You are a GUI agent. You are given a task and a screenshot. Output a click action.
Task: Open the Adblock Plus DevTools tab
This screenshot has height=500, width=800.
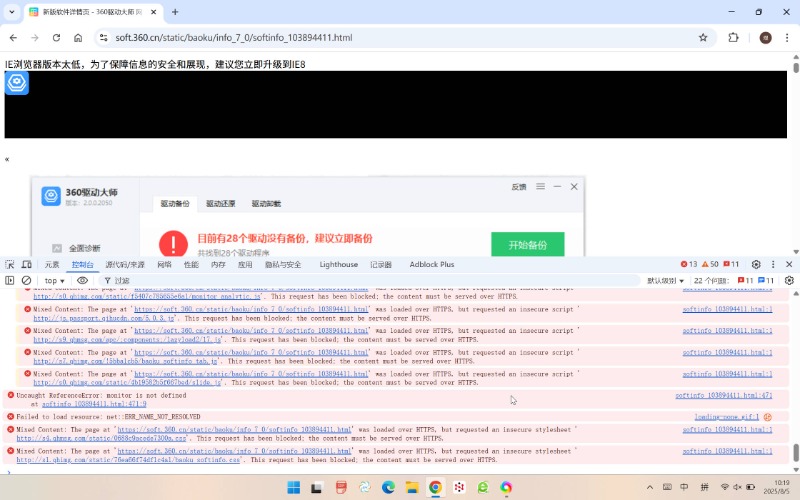click(432, 265)
